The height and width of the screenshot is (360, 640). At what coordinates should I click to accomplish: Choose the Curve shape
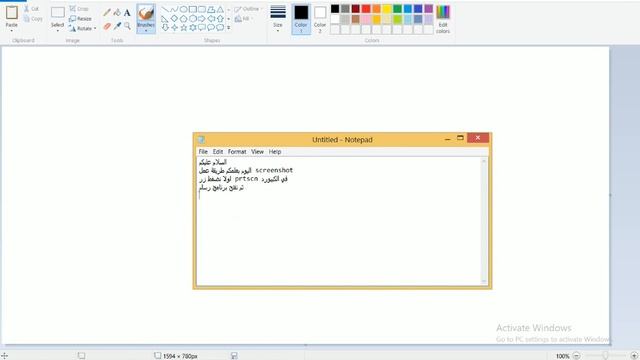(174, 9)
